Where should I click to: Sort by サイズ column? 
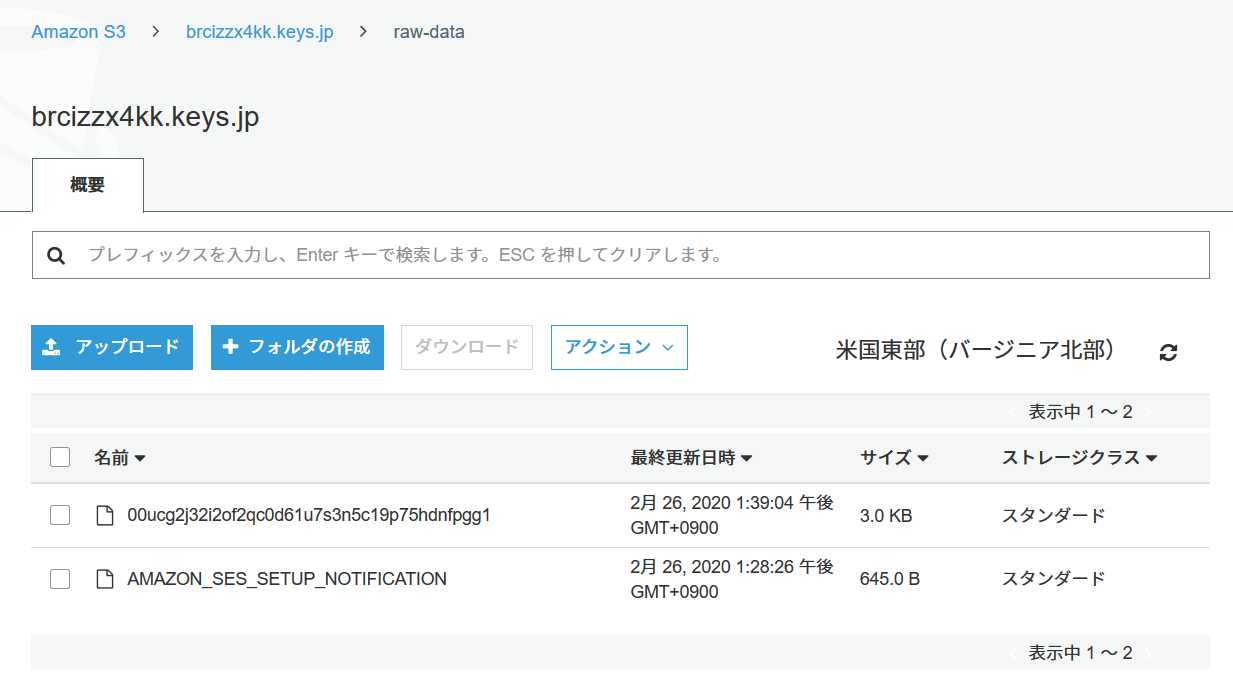pos(894,457)
